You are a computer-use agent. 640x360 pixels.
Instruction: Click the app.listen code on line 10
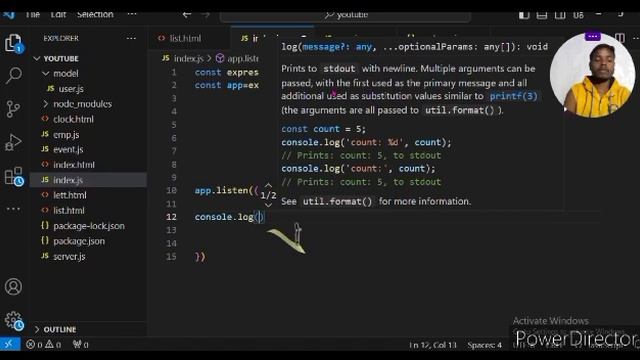click(226, 191)
